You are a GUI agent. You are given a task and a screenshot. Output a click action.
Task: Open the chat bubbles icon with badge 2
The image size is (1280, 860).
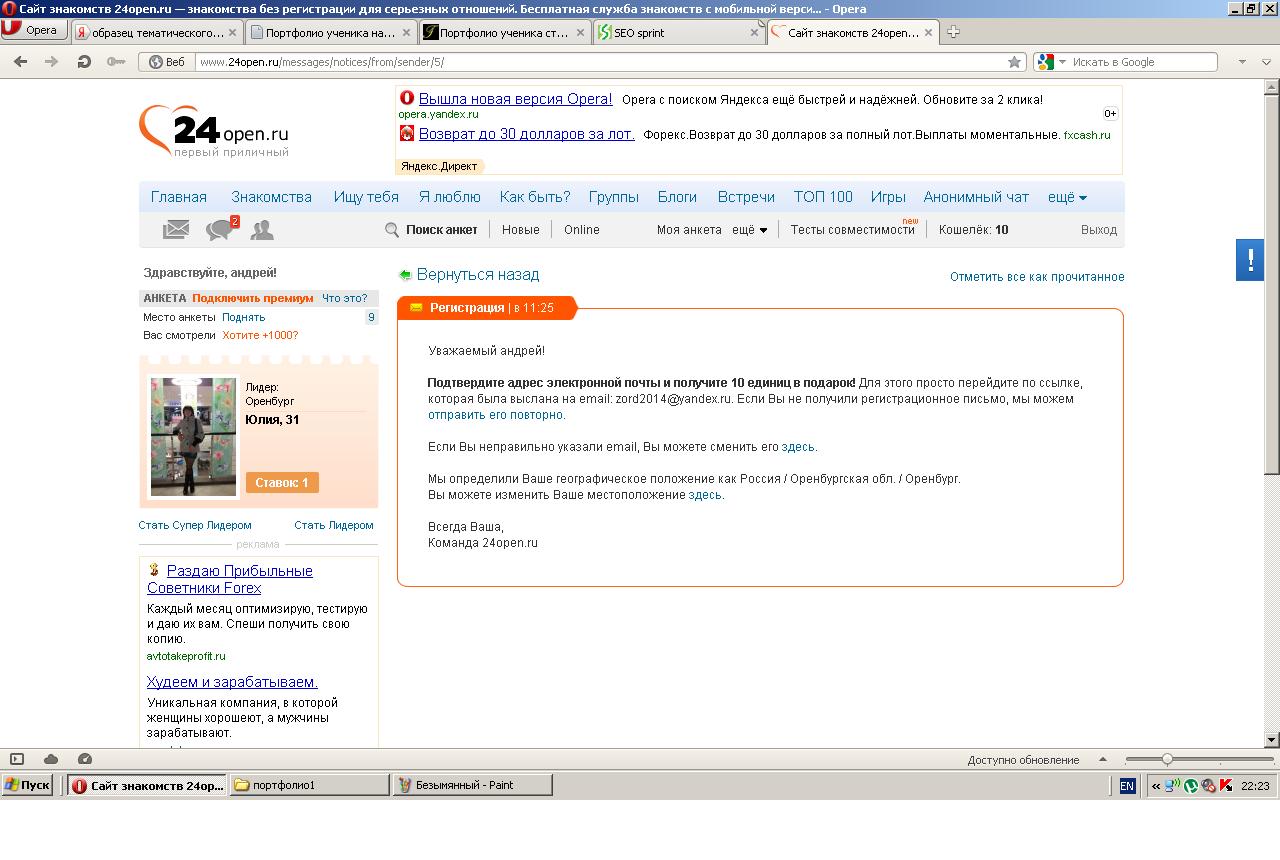coord(220,230)
